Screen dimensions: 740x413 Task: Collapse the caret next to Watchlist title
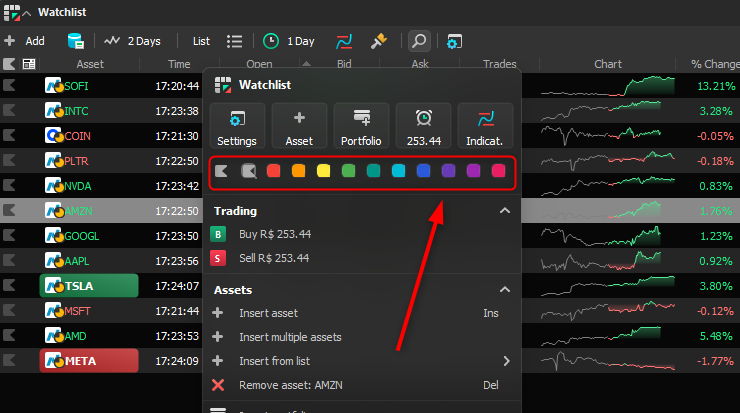[27, 13]
